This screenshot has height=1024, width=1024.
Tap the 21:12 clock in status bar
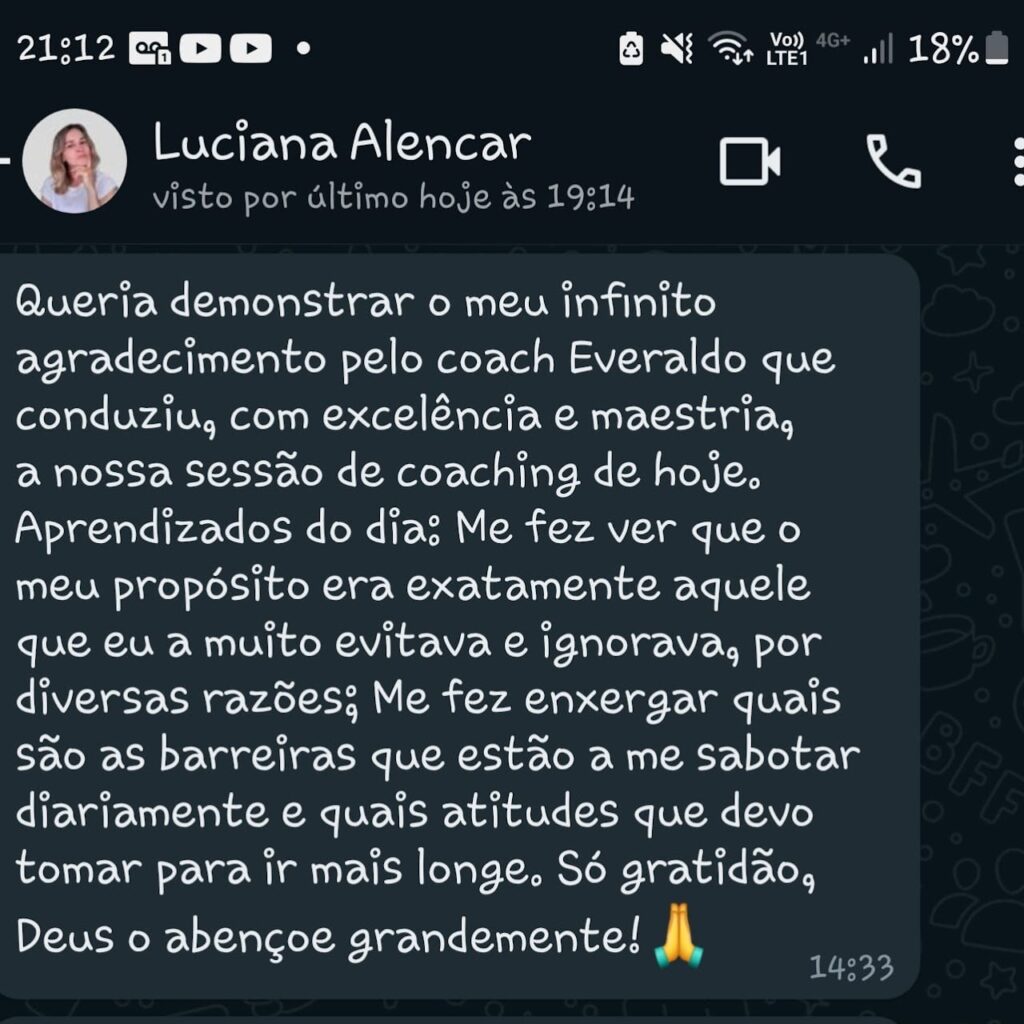pos(66,48)
